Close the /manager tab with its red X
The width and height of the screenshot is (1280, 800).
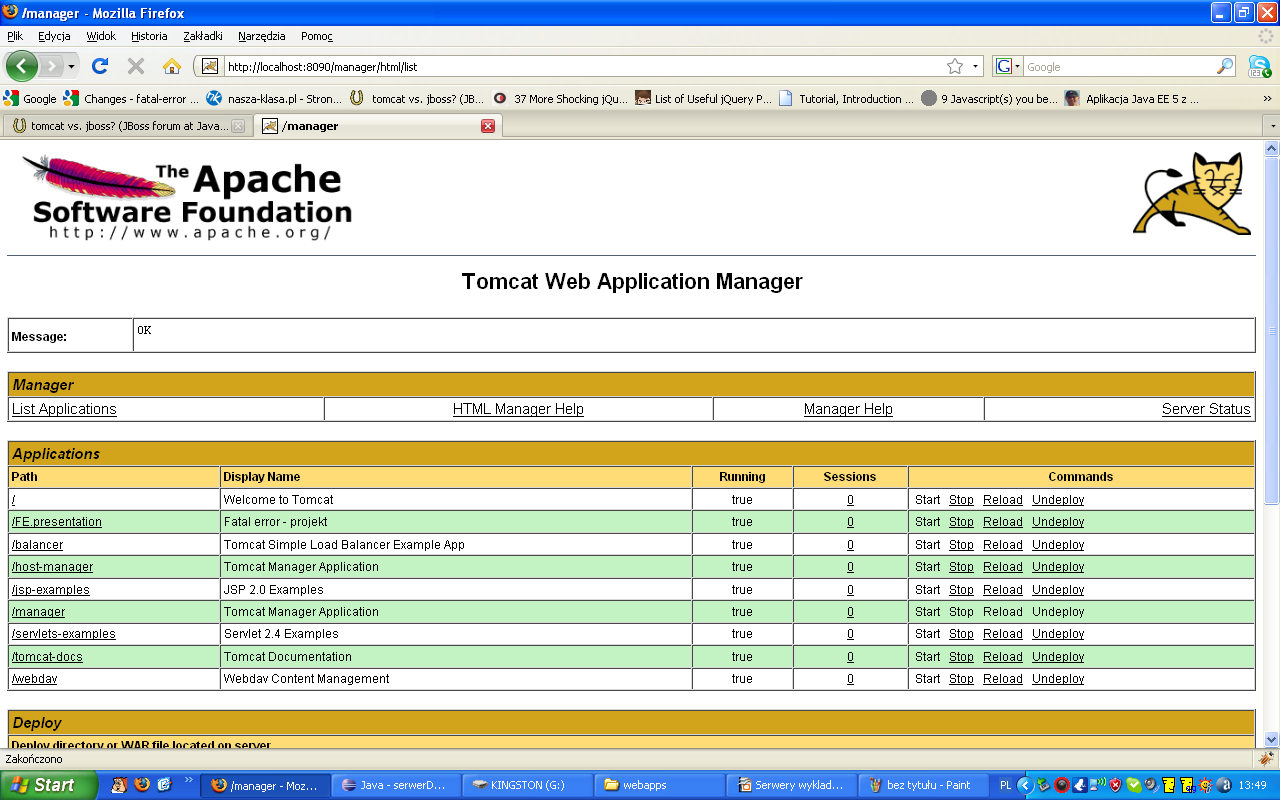tap(488, 126)
